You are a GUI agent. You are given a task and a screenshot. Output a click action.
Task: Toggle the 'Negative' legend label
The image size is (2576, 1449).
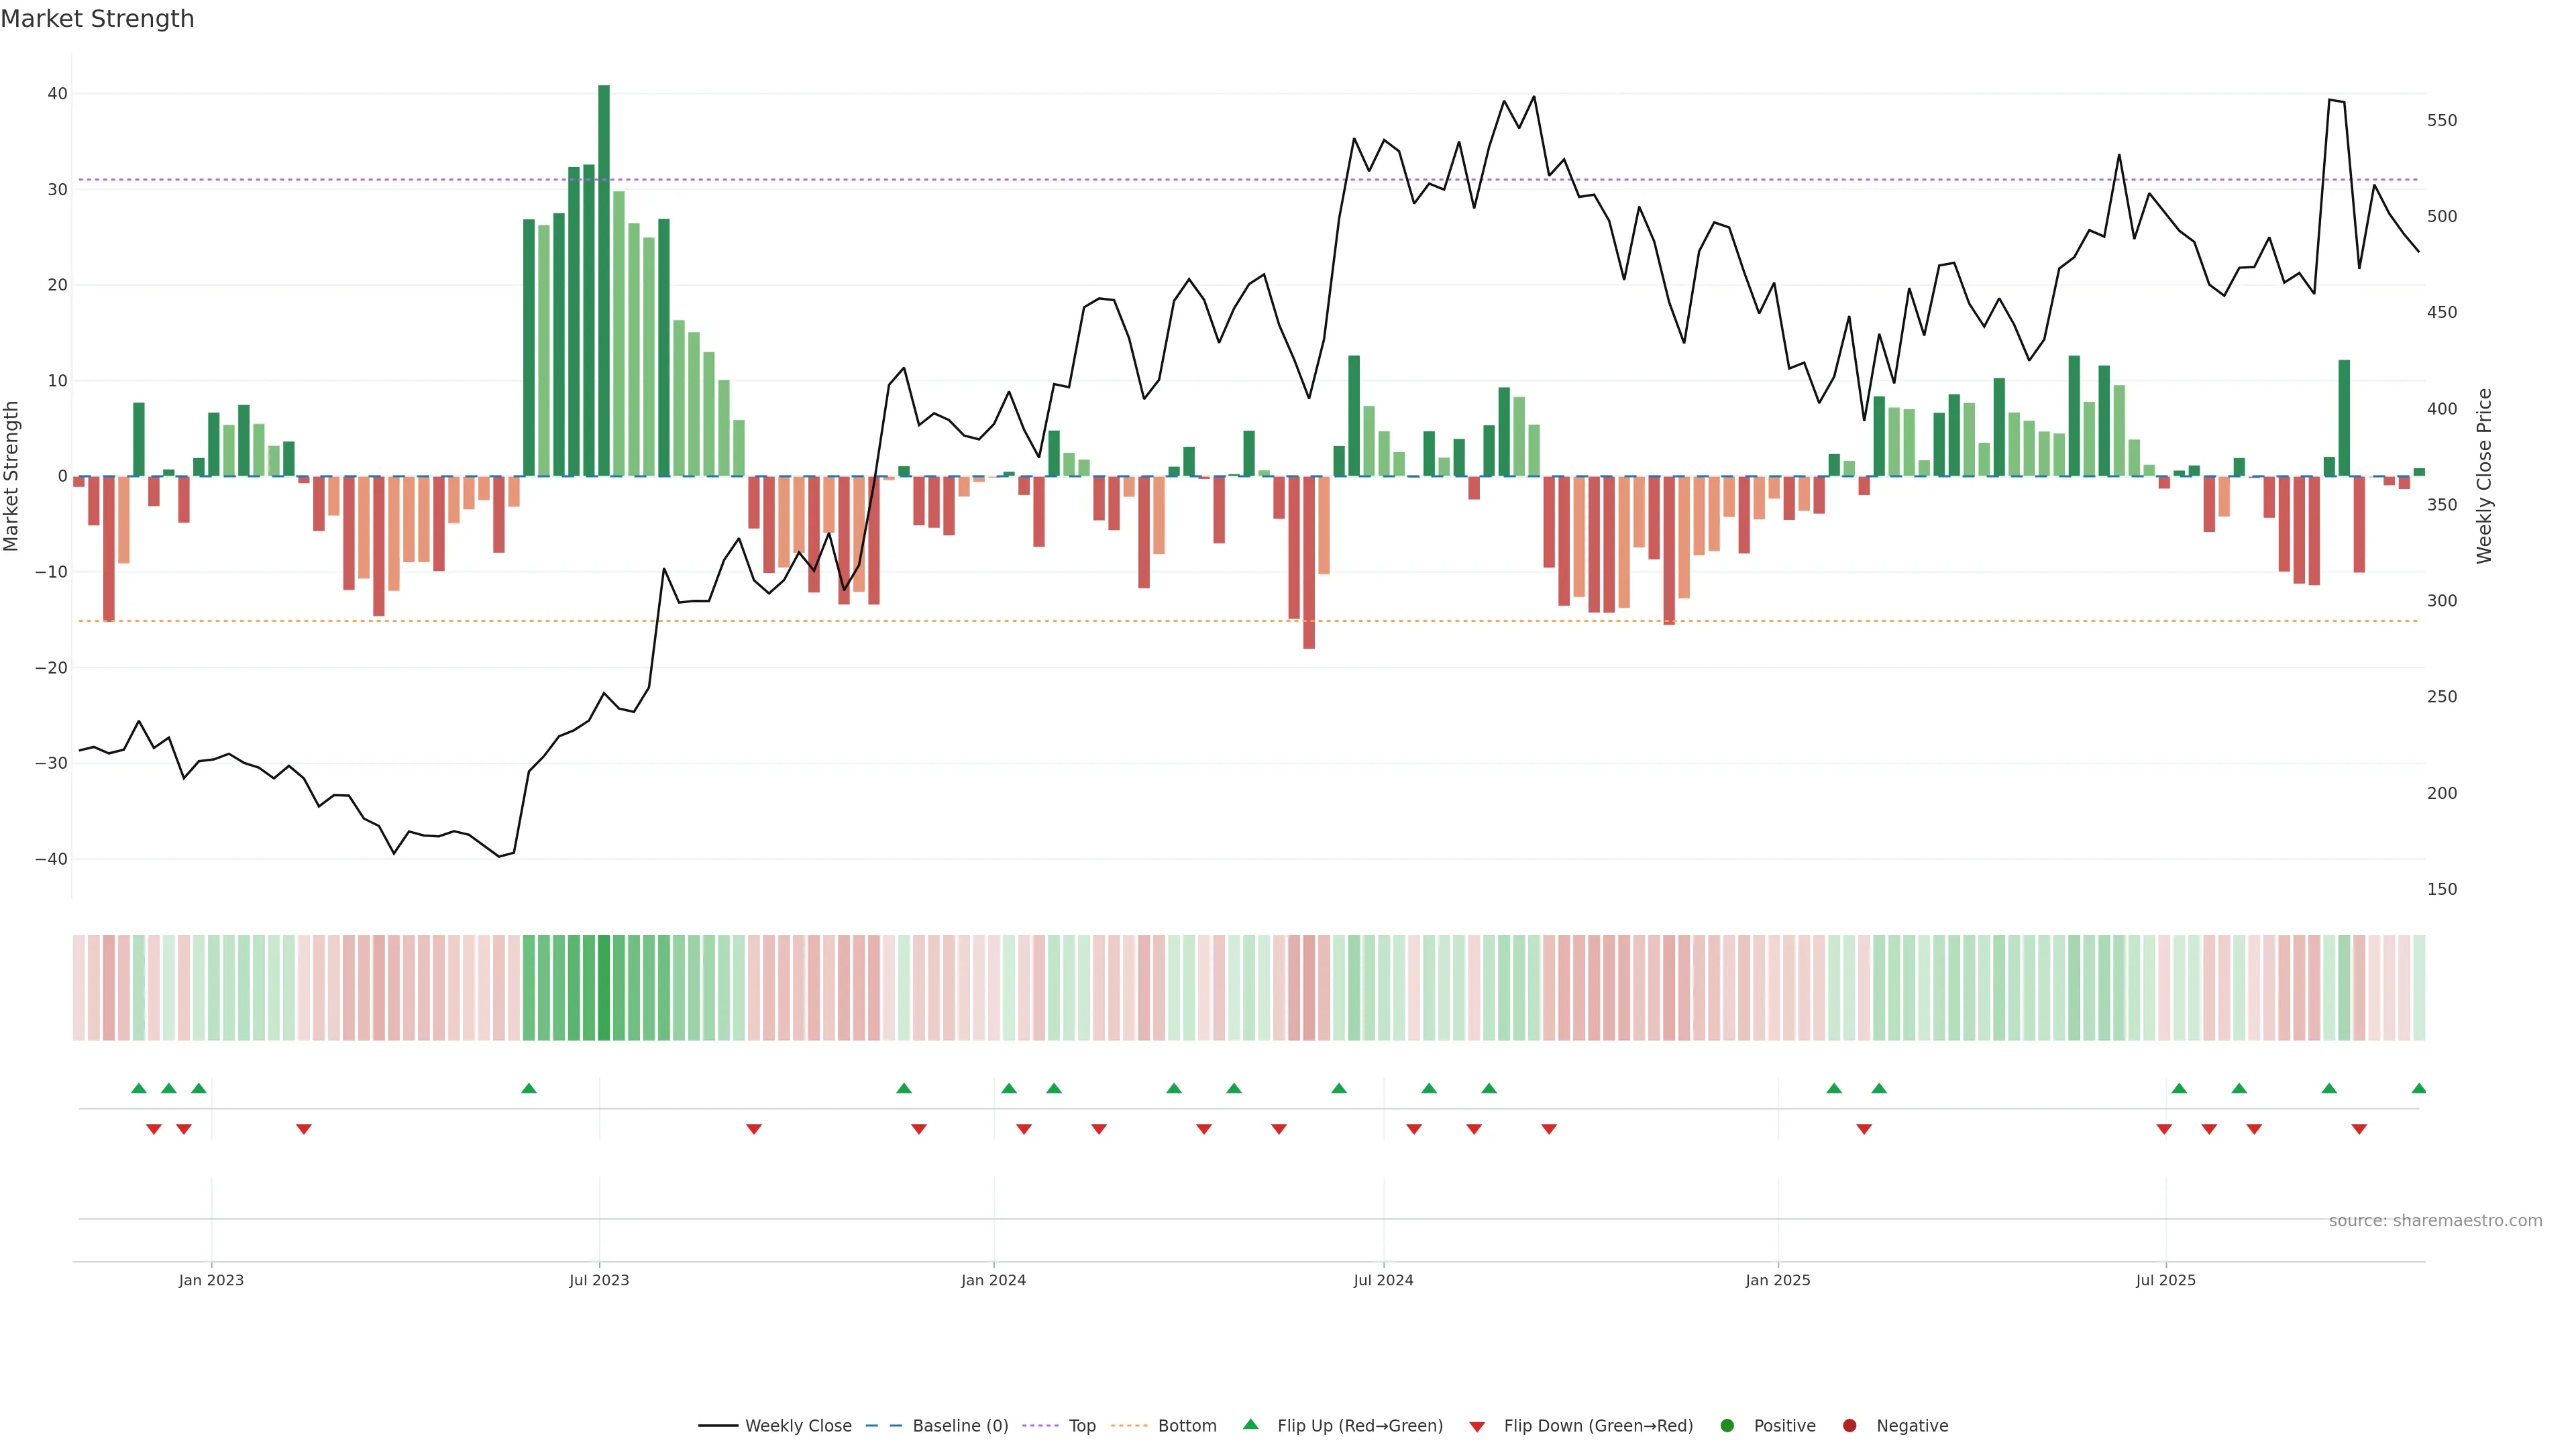(x=1912, y=1426)
